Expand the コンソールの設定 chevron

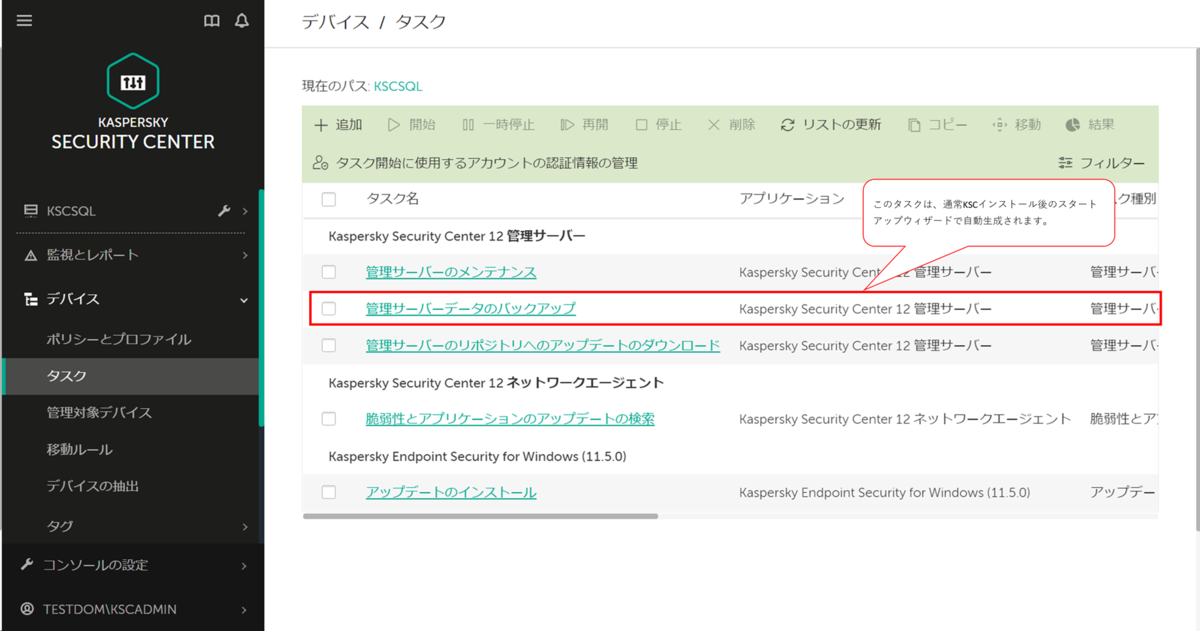[245, 565]
